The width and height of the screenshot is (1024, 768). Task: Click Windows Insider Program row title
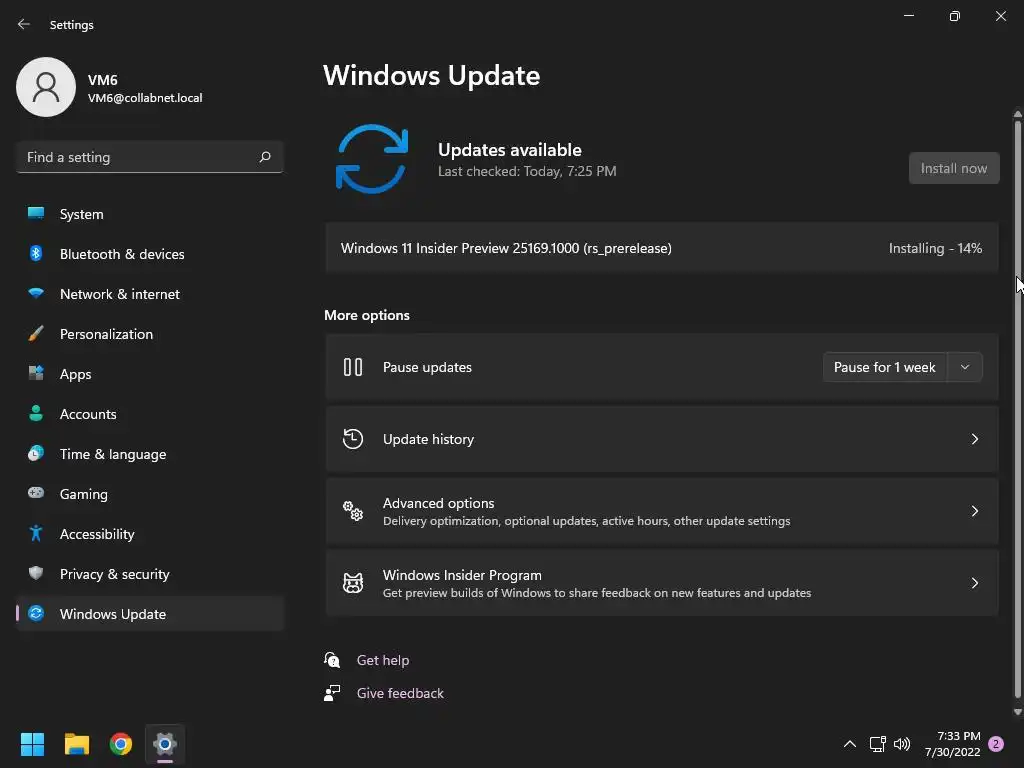(462, 575)
